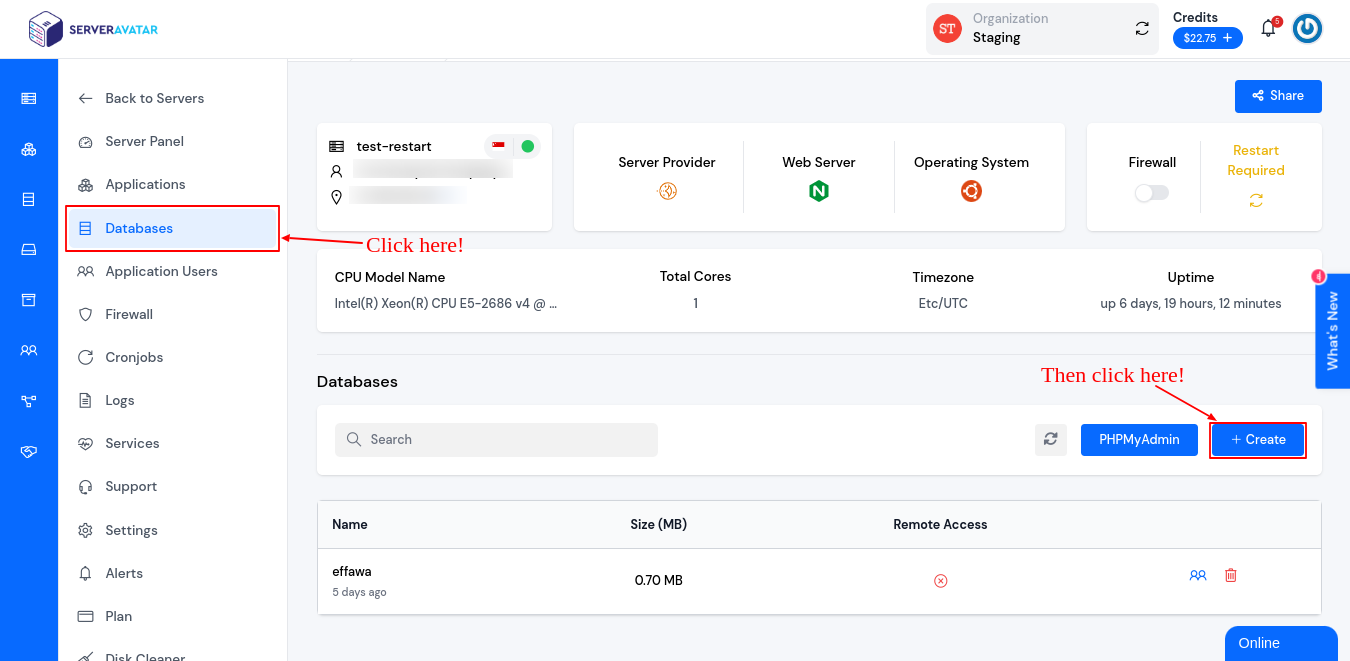This screenshot has height=661, width=1350.
Task: Open PHPMyAdmin
Action: click(1139, 439)
